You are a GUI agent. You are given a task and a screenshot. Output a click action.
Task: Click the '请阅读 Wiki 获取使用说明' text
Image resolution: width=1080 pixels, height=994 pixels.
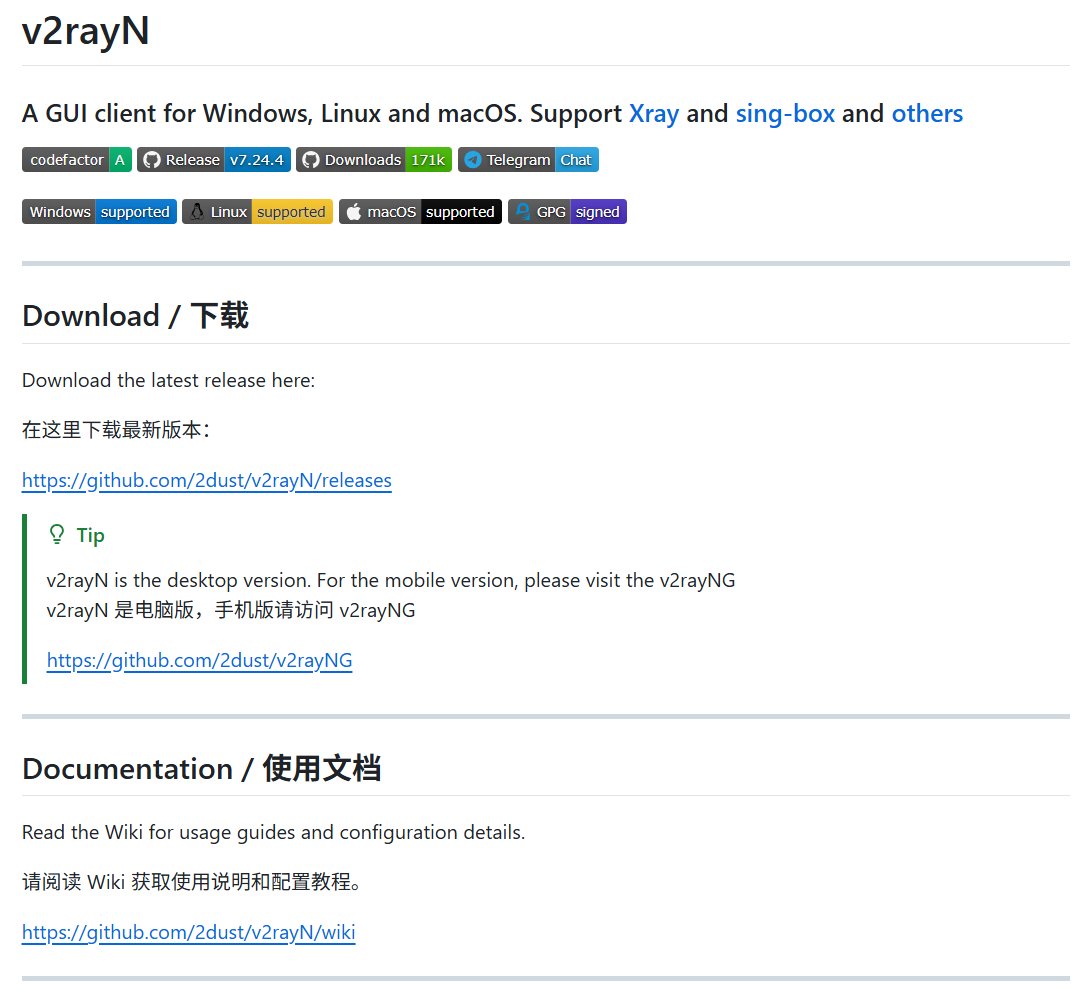(x=191, y=882)
